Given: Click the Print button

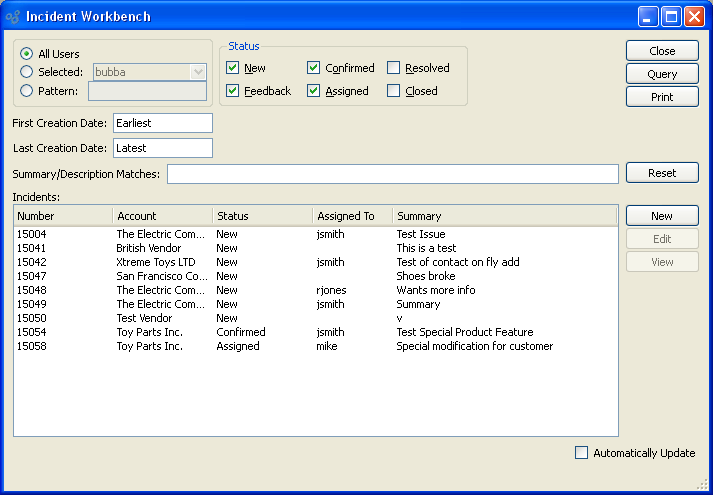Looking at the screenshot, I should [x=661, y=97].
